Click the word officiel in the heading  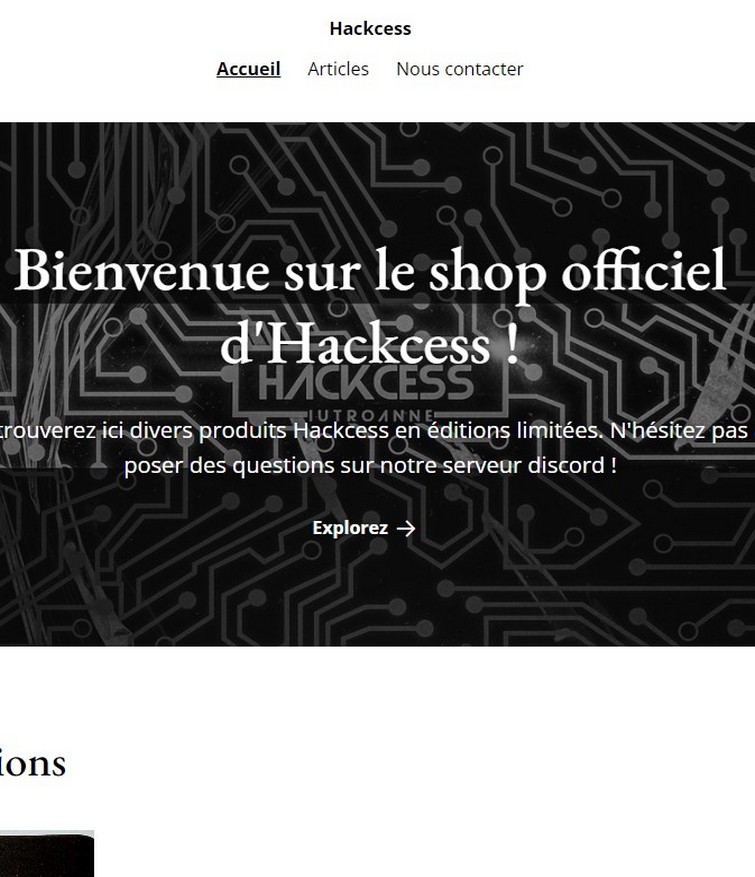644,271
